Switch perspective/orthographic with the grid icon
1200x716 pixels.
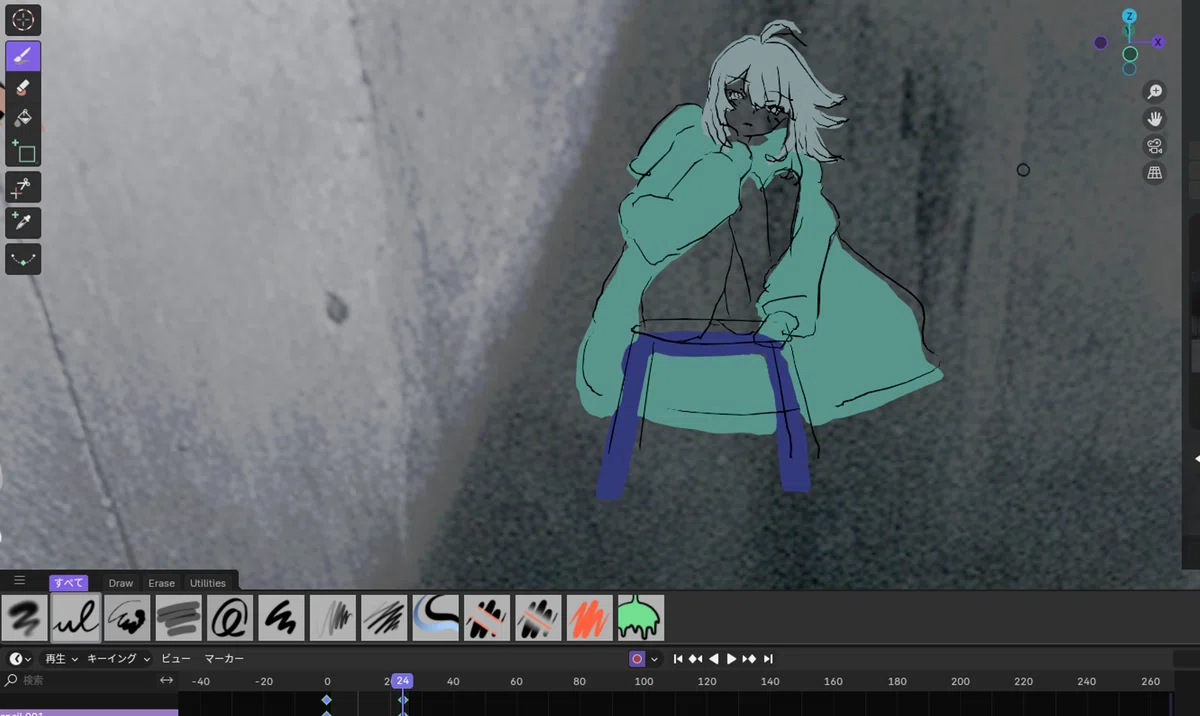1155,173
